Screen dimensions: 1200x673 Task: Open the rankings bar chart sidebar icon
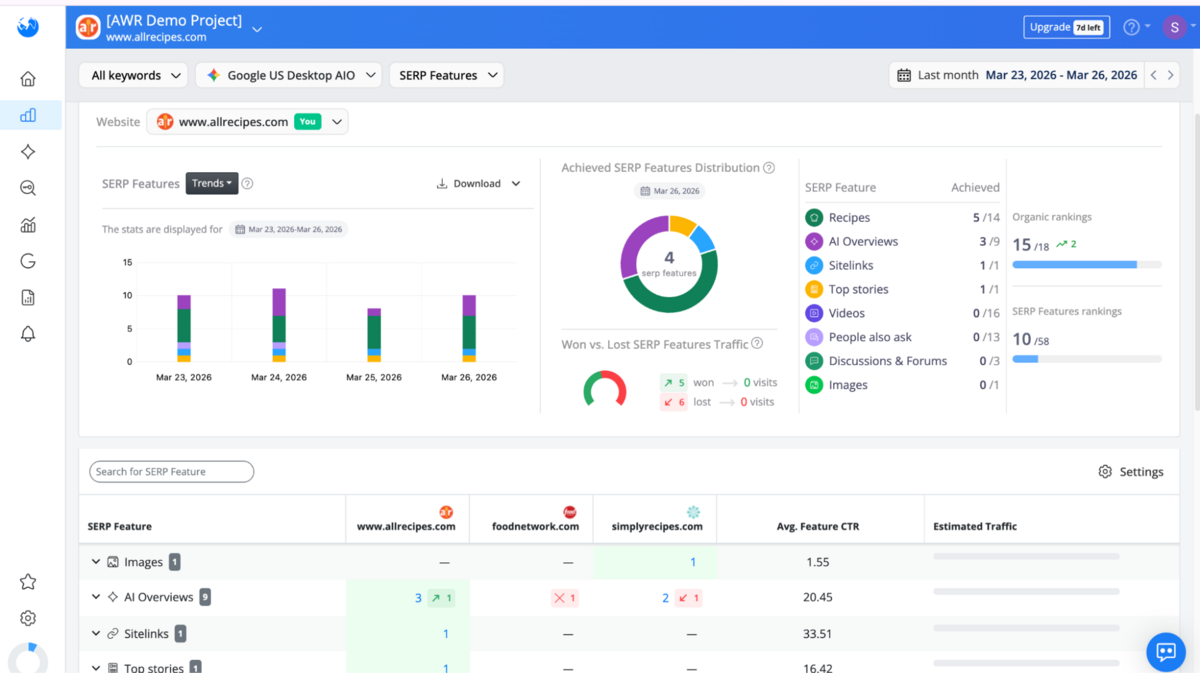[x=28, y=115]
